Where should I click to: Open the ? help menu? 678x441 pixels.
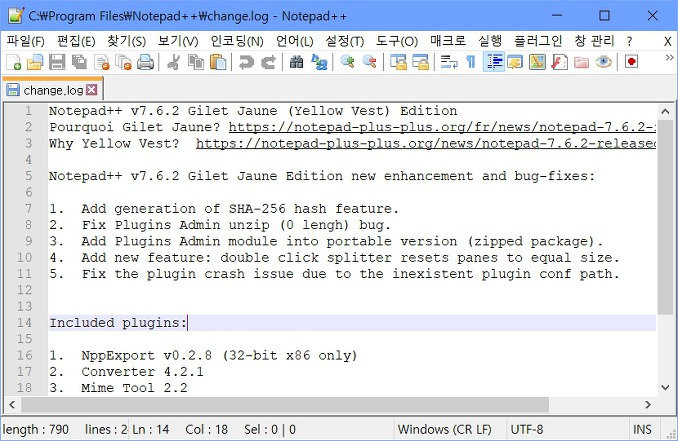[x=629, y=41]
